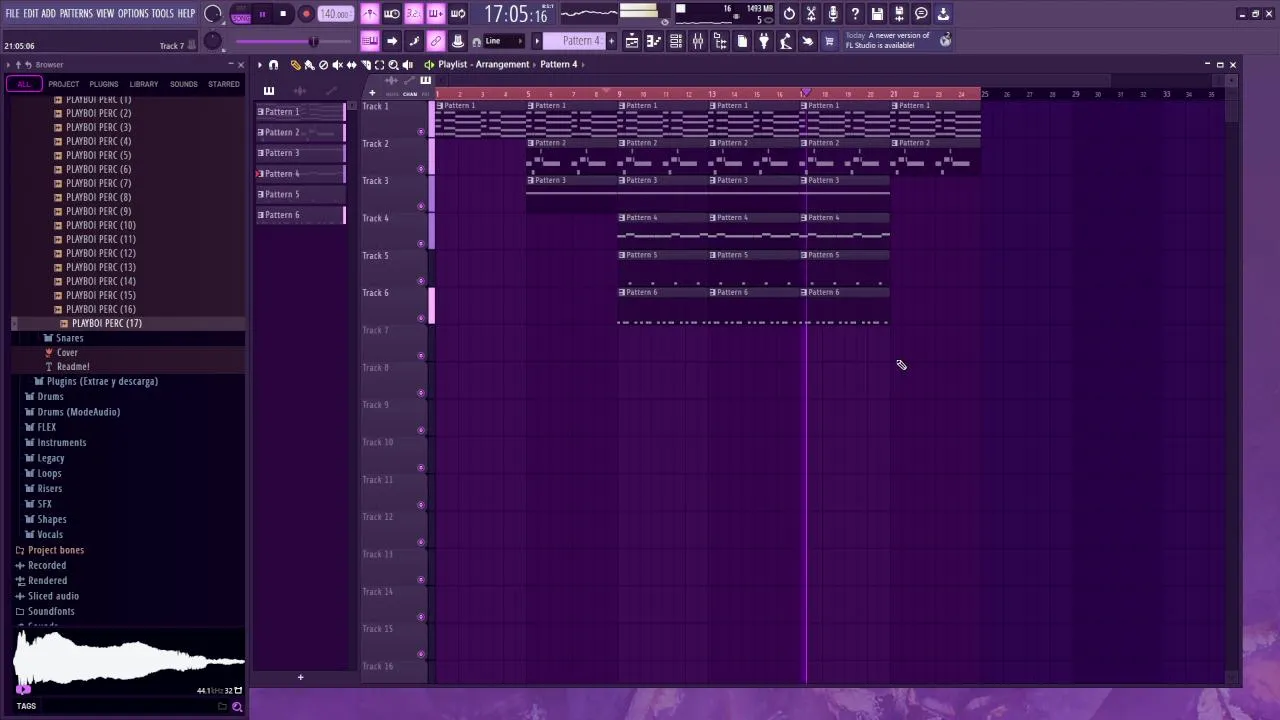This screenshot has height=720, width=1280.
Task: Select the Mute tool in Playlist
Action: (x=337, y=65)
